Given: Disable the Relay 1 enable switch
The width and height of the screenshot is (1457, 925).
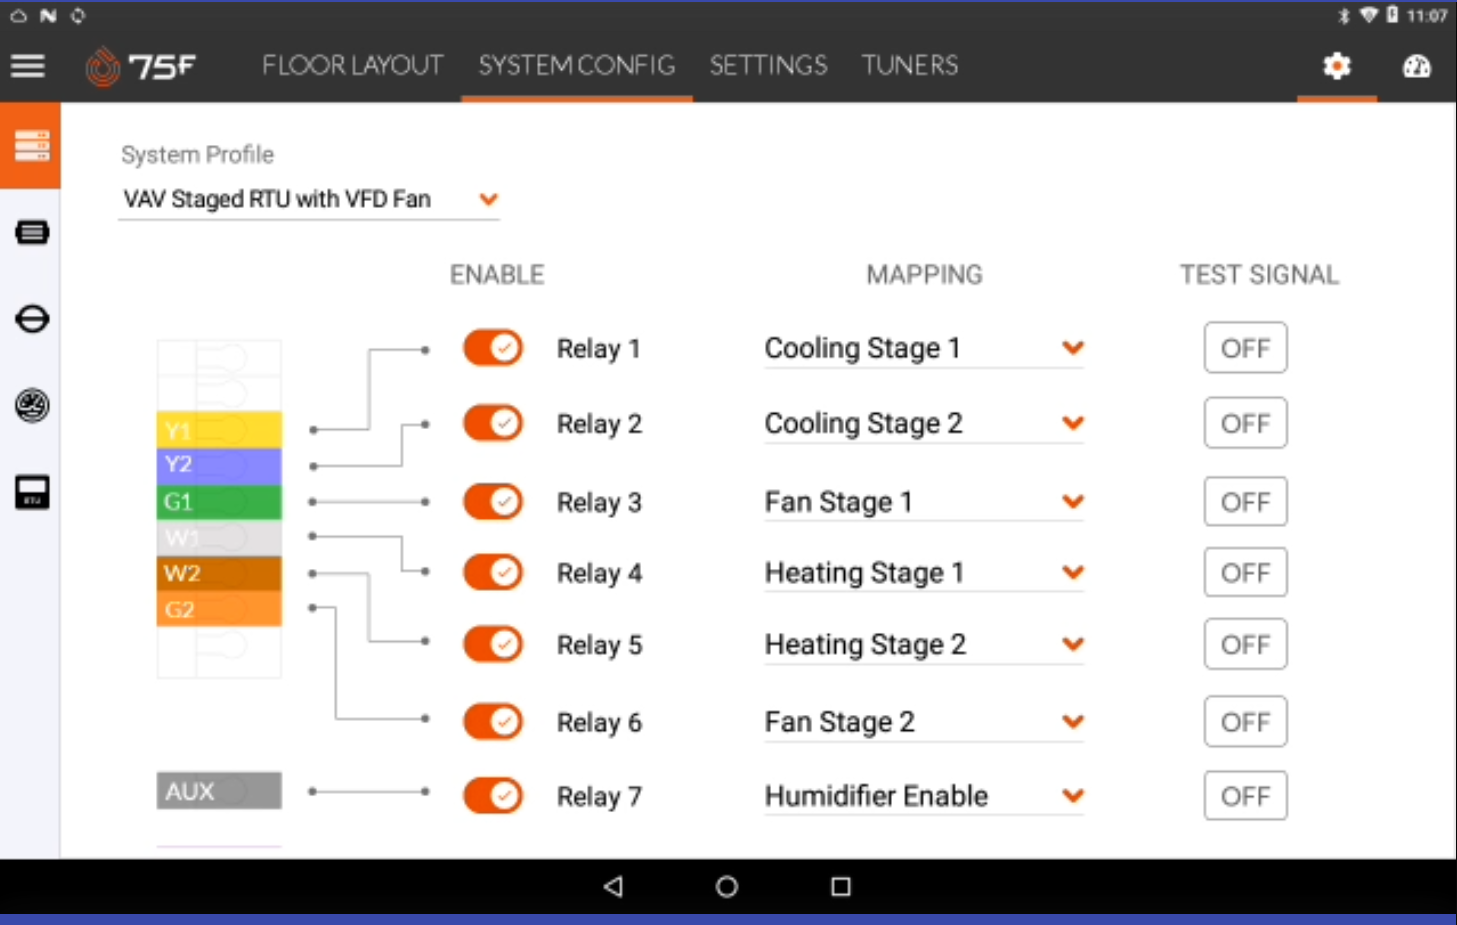Looking at the screenshot, I should click(492, 348).
